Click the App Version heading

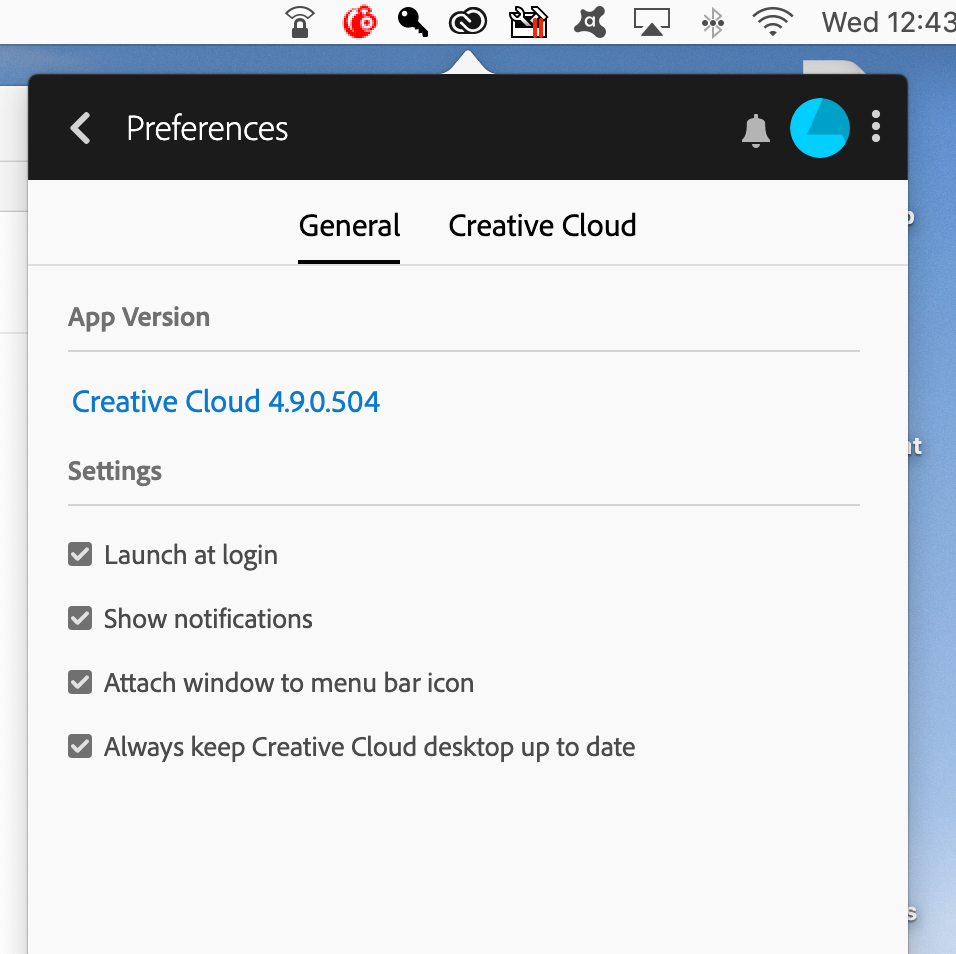(139, 318)
